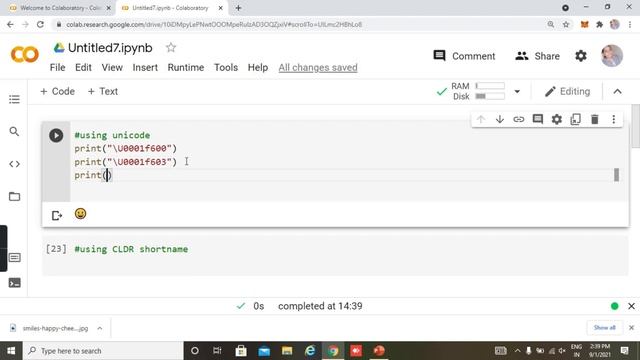Clear cell output icon
Screen dimensions: 640x360
click(x=57, y=215)
